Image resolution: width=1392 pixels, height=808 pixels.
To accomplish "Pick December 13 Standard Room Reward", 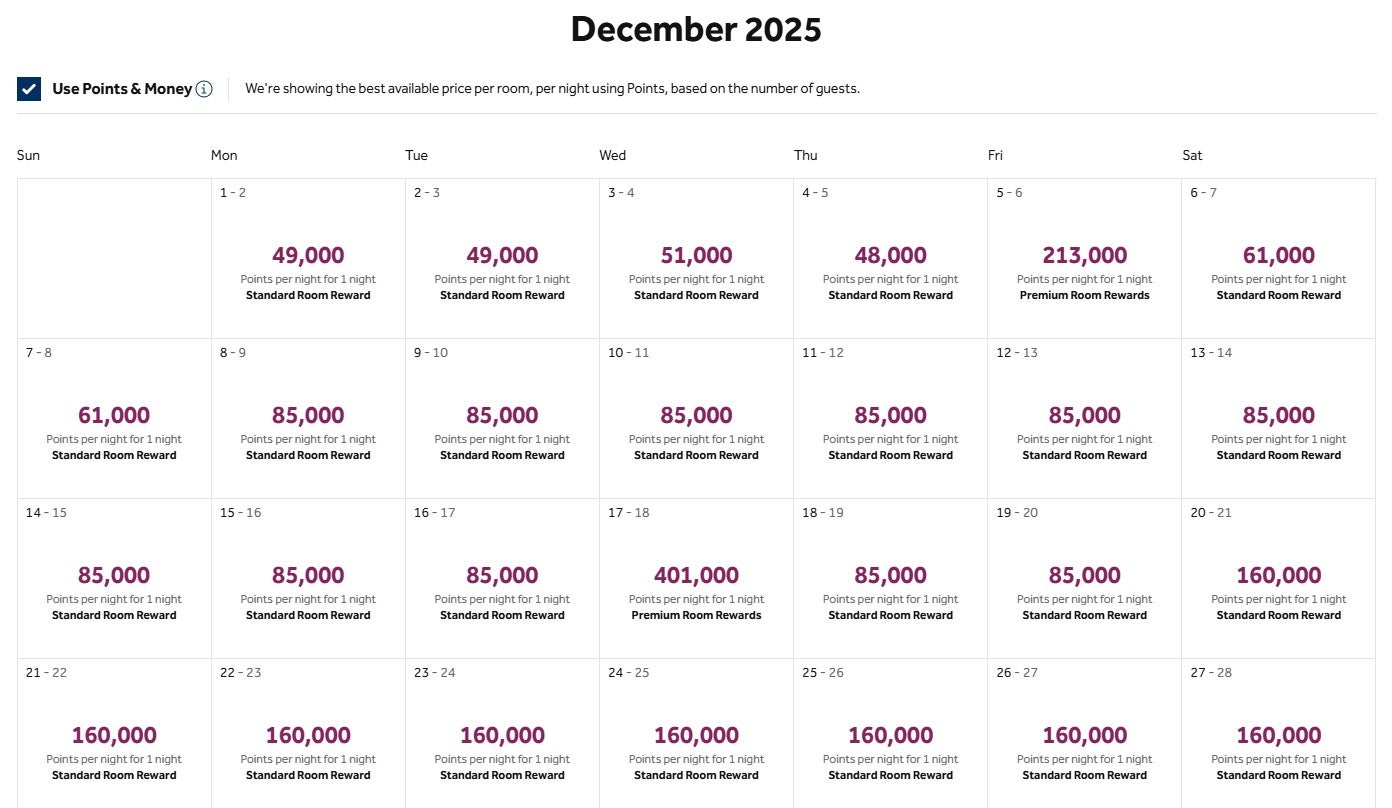I will click(x=1278, y=415).
